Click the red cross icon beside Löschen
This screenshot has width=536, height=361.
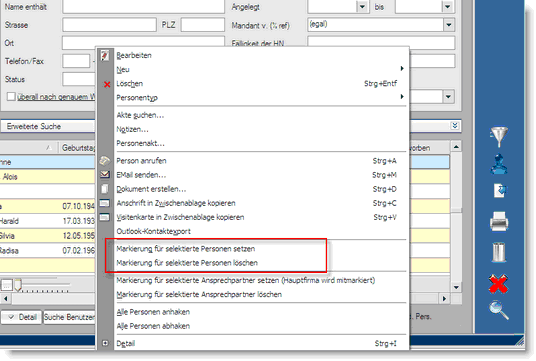coord(107,84)
